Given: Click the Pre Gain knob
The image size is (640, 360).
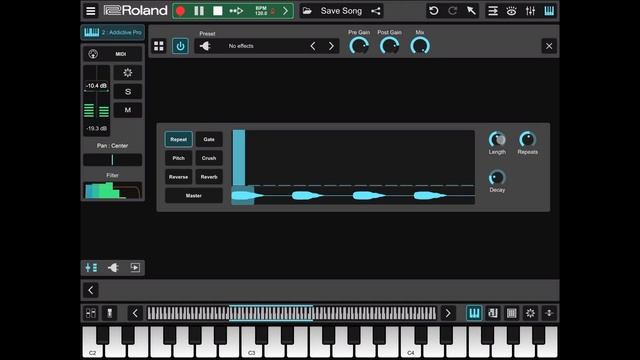Looking at the screenshot, I should tap(359, 46).
